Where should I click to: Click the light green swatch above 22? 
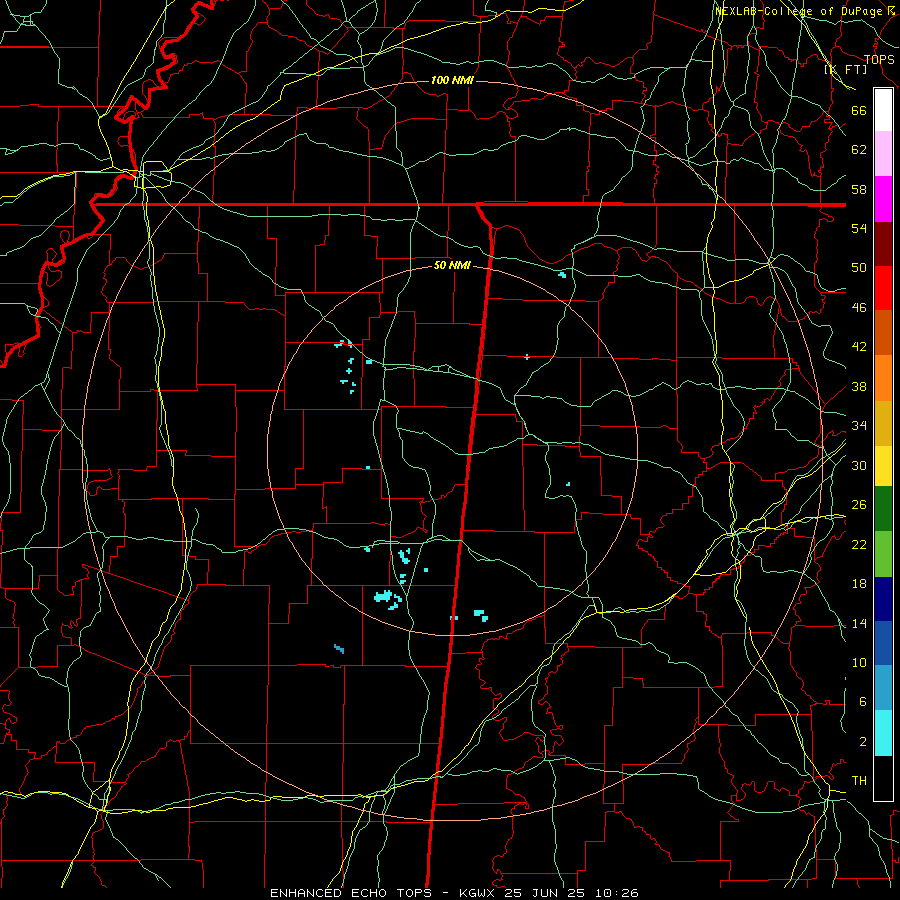pyautogui.click(x=883, y=553)
